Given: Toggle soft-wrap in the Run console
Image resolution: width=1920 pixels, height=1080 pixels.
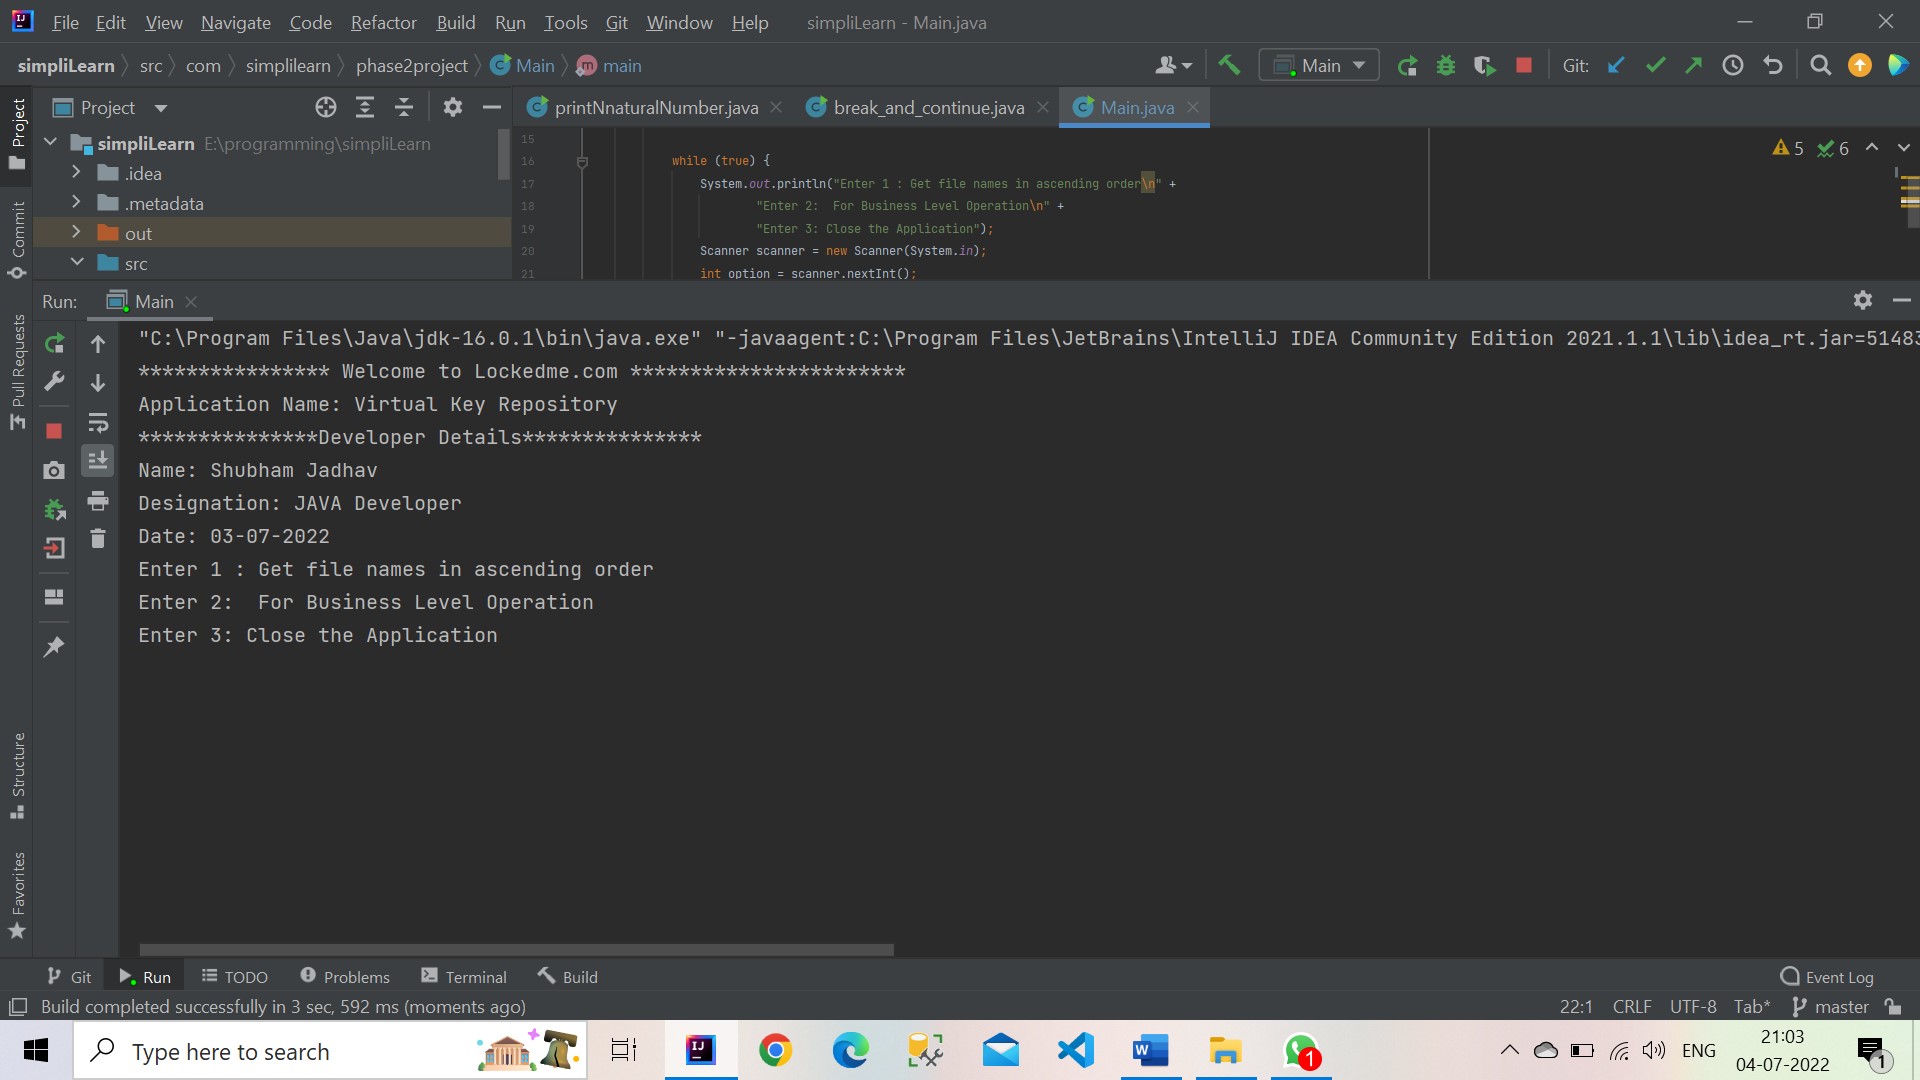Looking at the screenshot, I should point(98,423).
